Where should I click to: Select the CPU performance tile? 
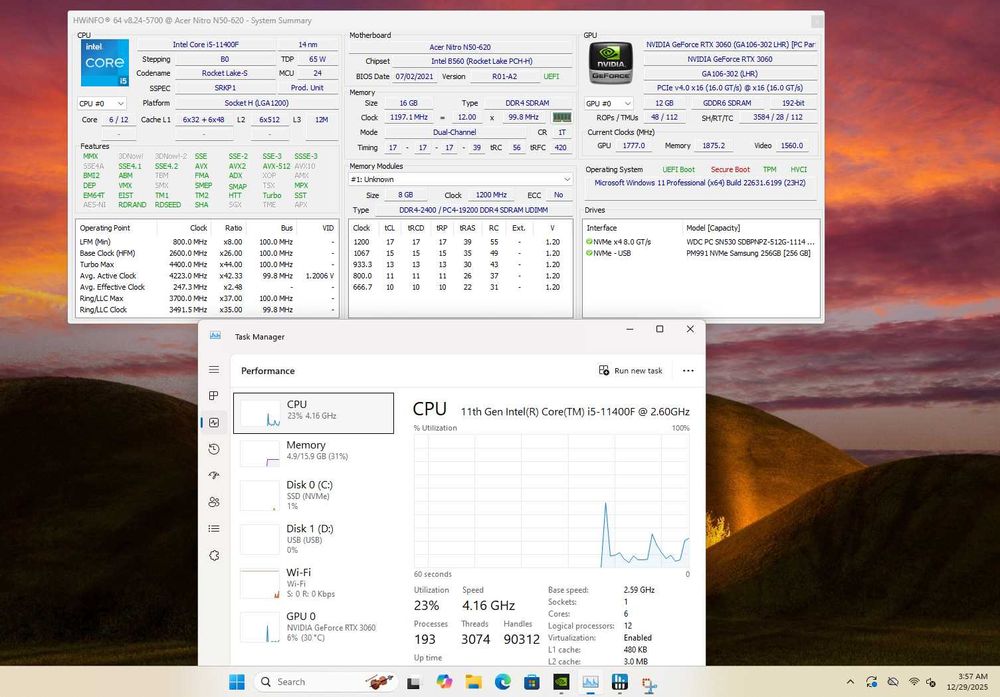pos(313,413)
